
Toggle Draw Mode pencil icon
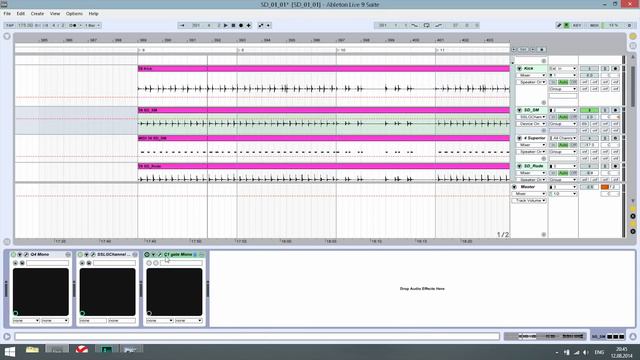(559, 25)
